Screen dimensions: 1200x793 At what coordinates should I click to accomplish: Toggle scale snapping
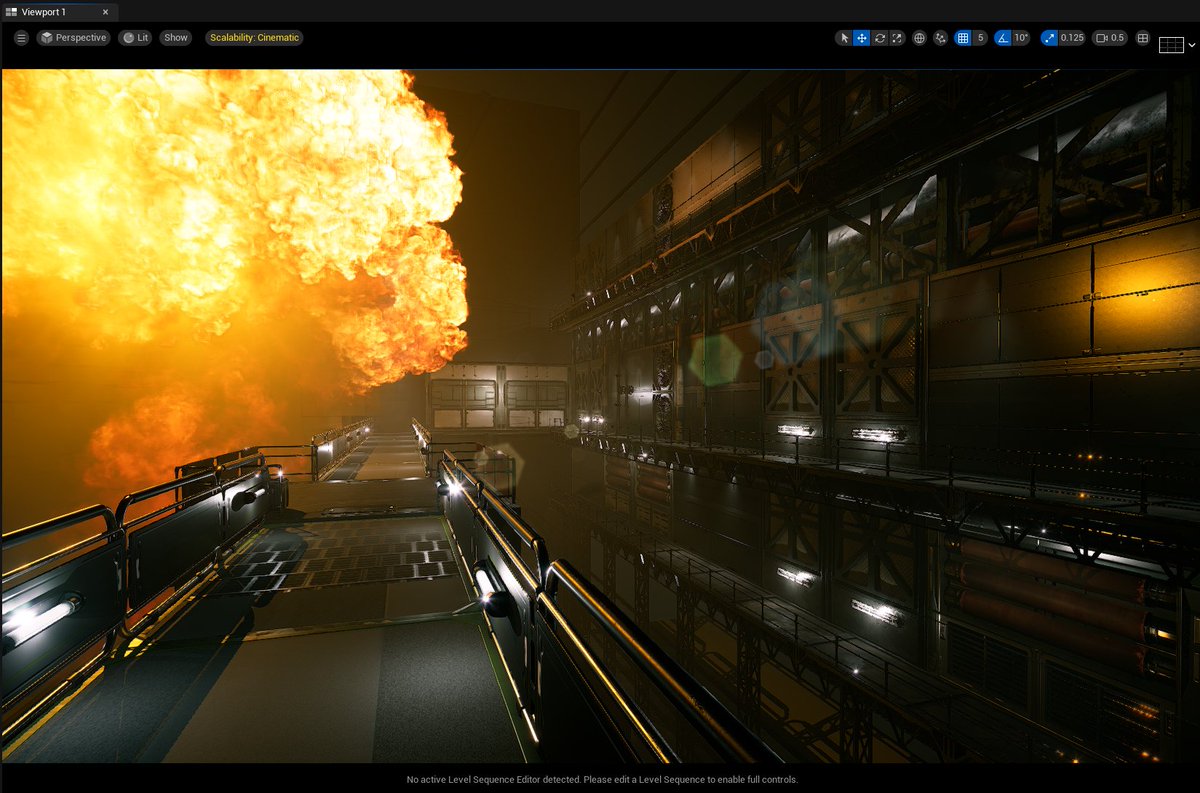pyautogui.click(x=1048, y=38)
